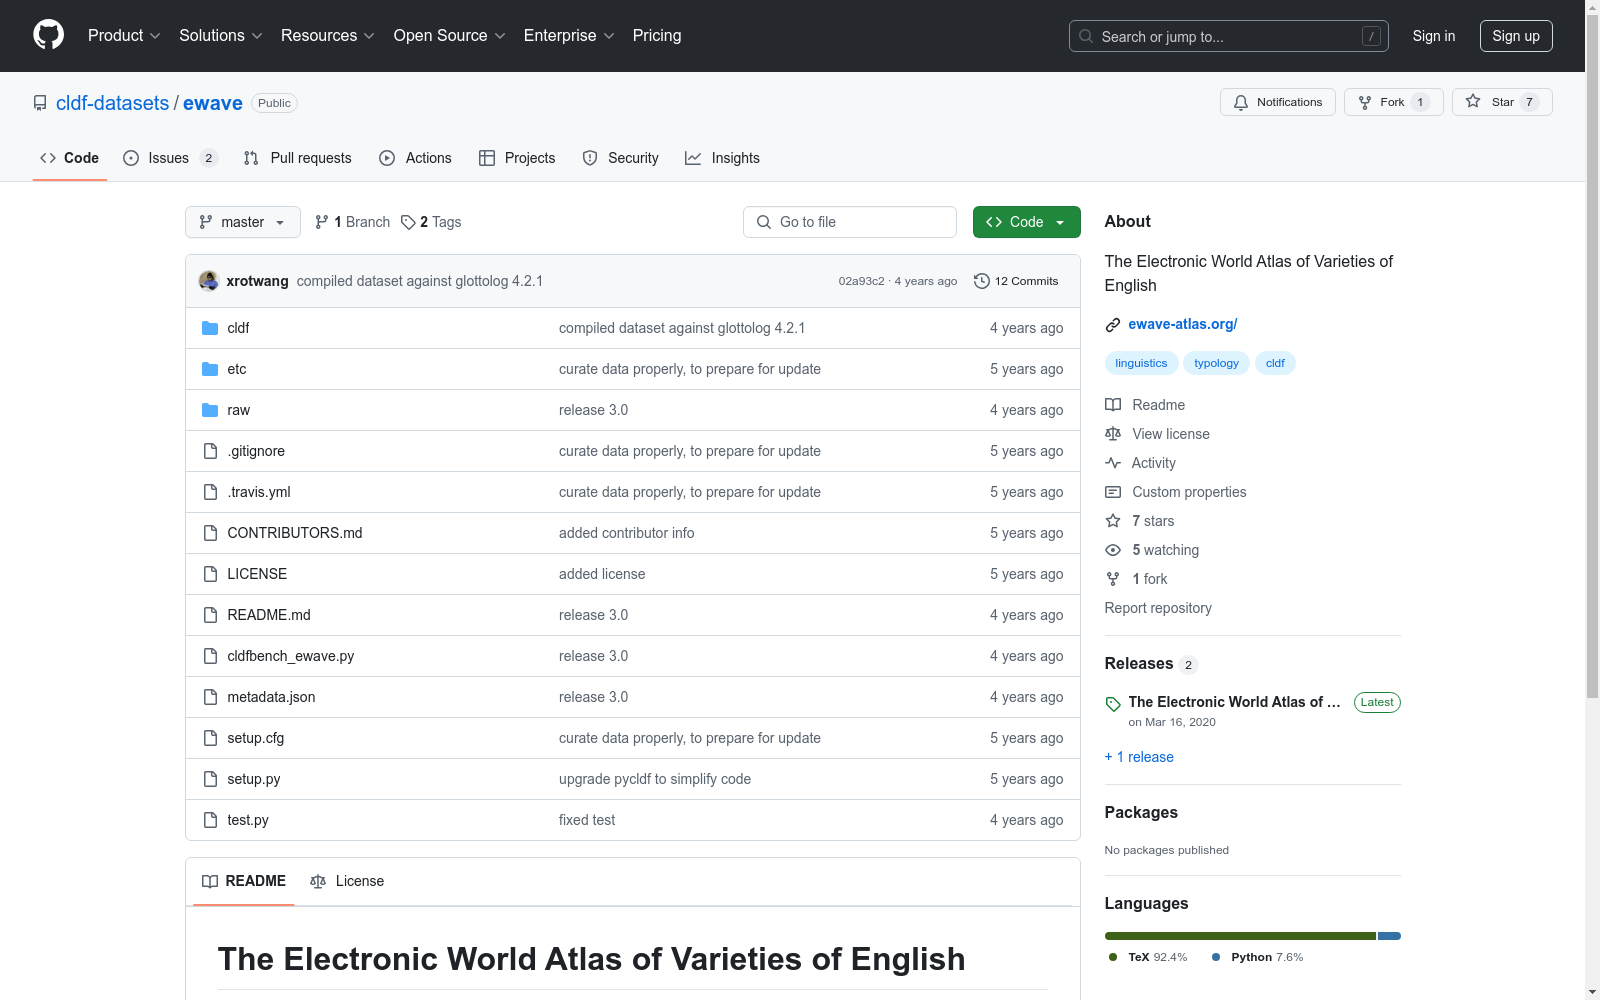
Task: Click the Go to file input
Action: pos(850,222)
